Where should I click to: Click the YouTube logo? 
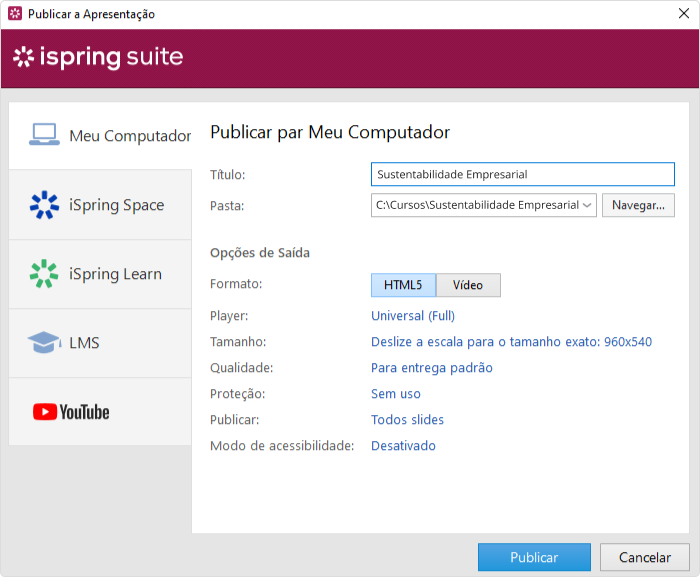(x=71, y=412)
